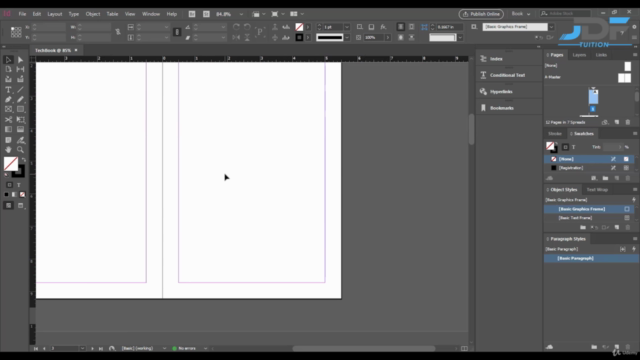The image size is (640, 360).
Task: Click the Index panel icon
Action: 483,59
